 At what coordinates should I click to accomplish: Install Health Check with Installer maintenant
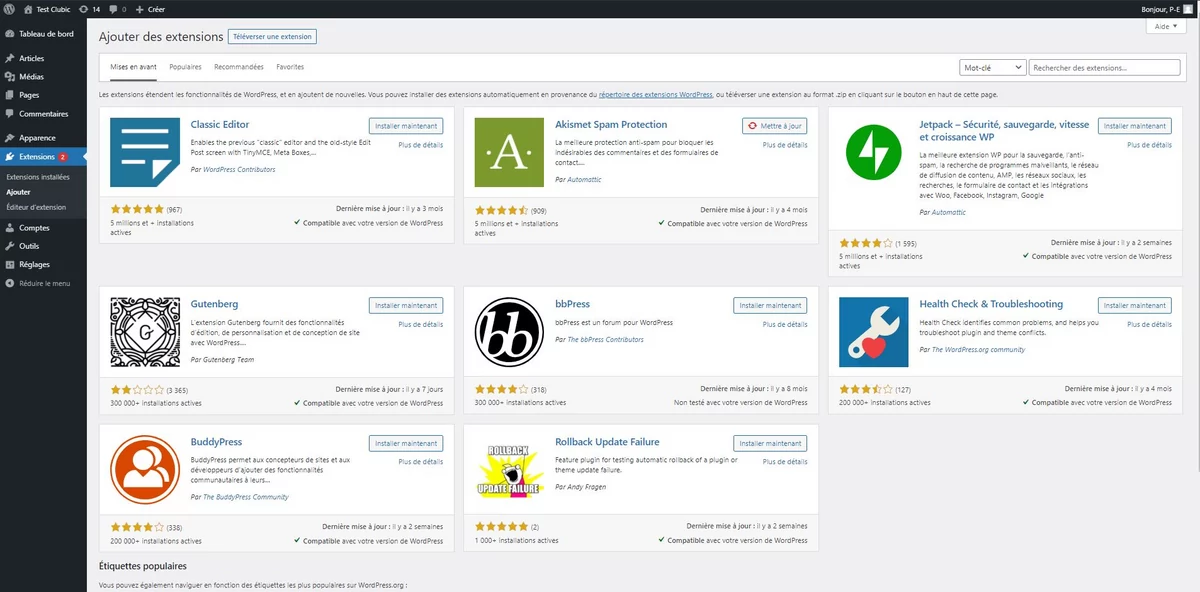pyautogui.click(x=1135, y=305)
